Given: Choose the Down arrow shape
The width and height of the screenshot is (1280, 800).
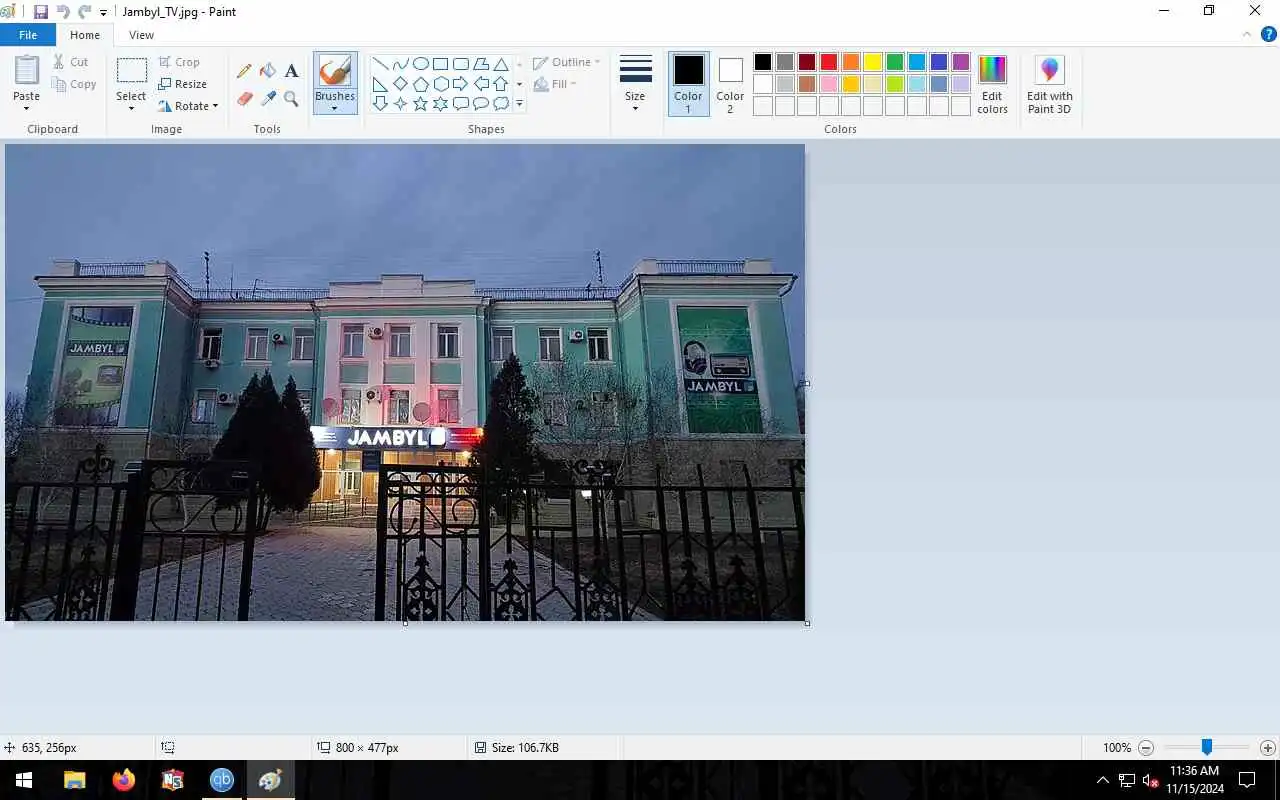Looking at the screenshot, I should point(381,104).
